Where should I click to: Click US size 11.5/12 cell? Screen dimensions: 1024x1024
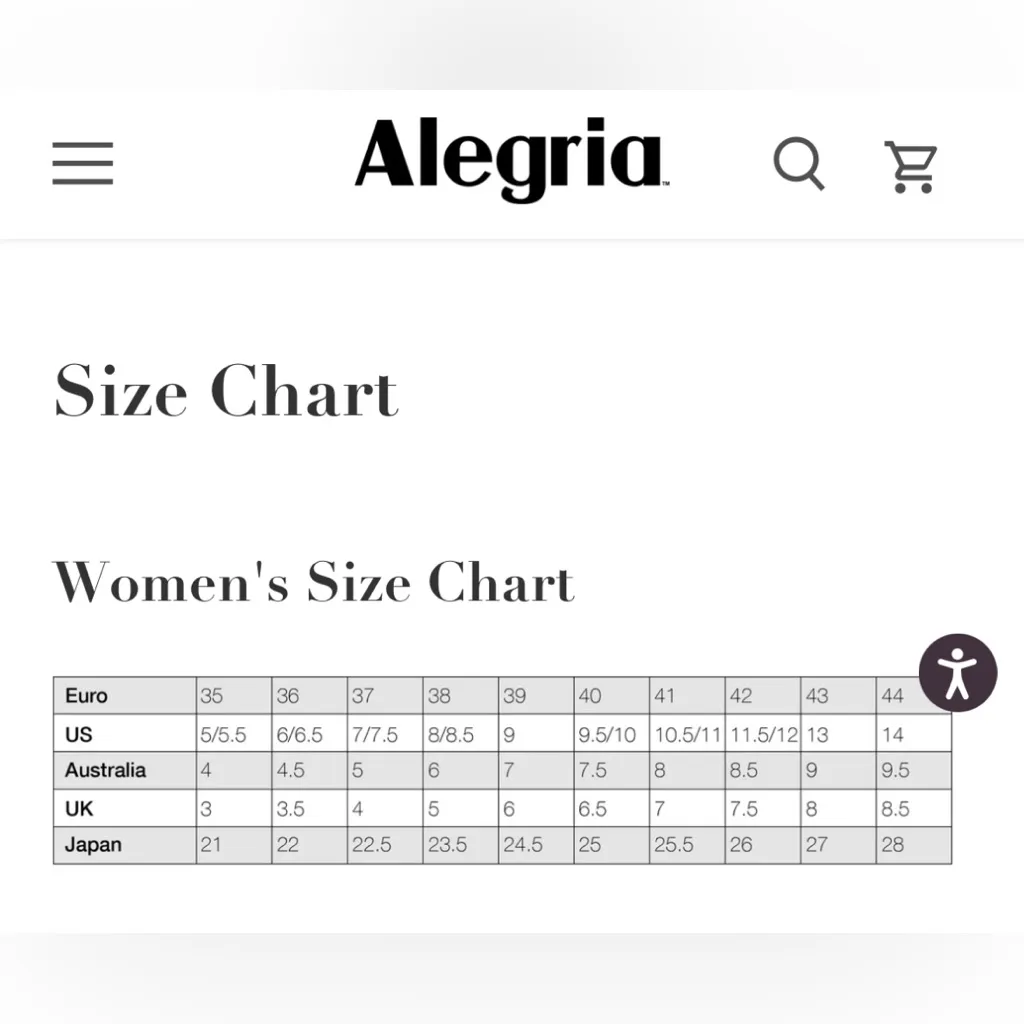click(x=762, y=734)
